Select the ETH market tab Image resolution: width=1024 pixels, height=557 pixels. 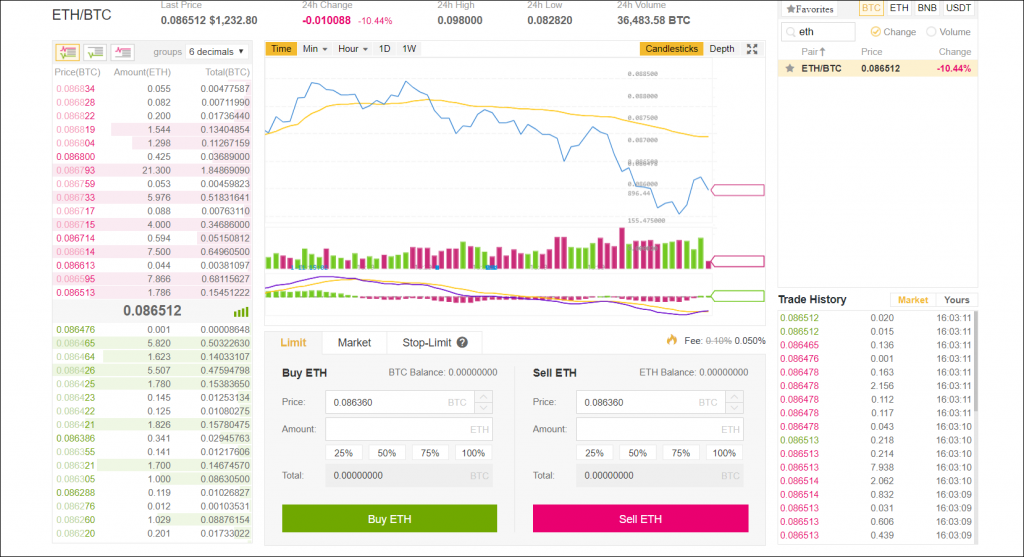coord(899,8)
